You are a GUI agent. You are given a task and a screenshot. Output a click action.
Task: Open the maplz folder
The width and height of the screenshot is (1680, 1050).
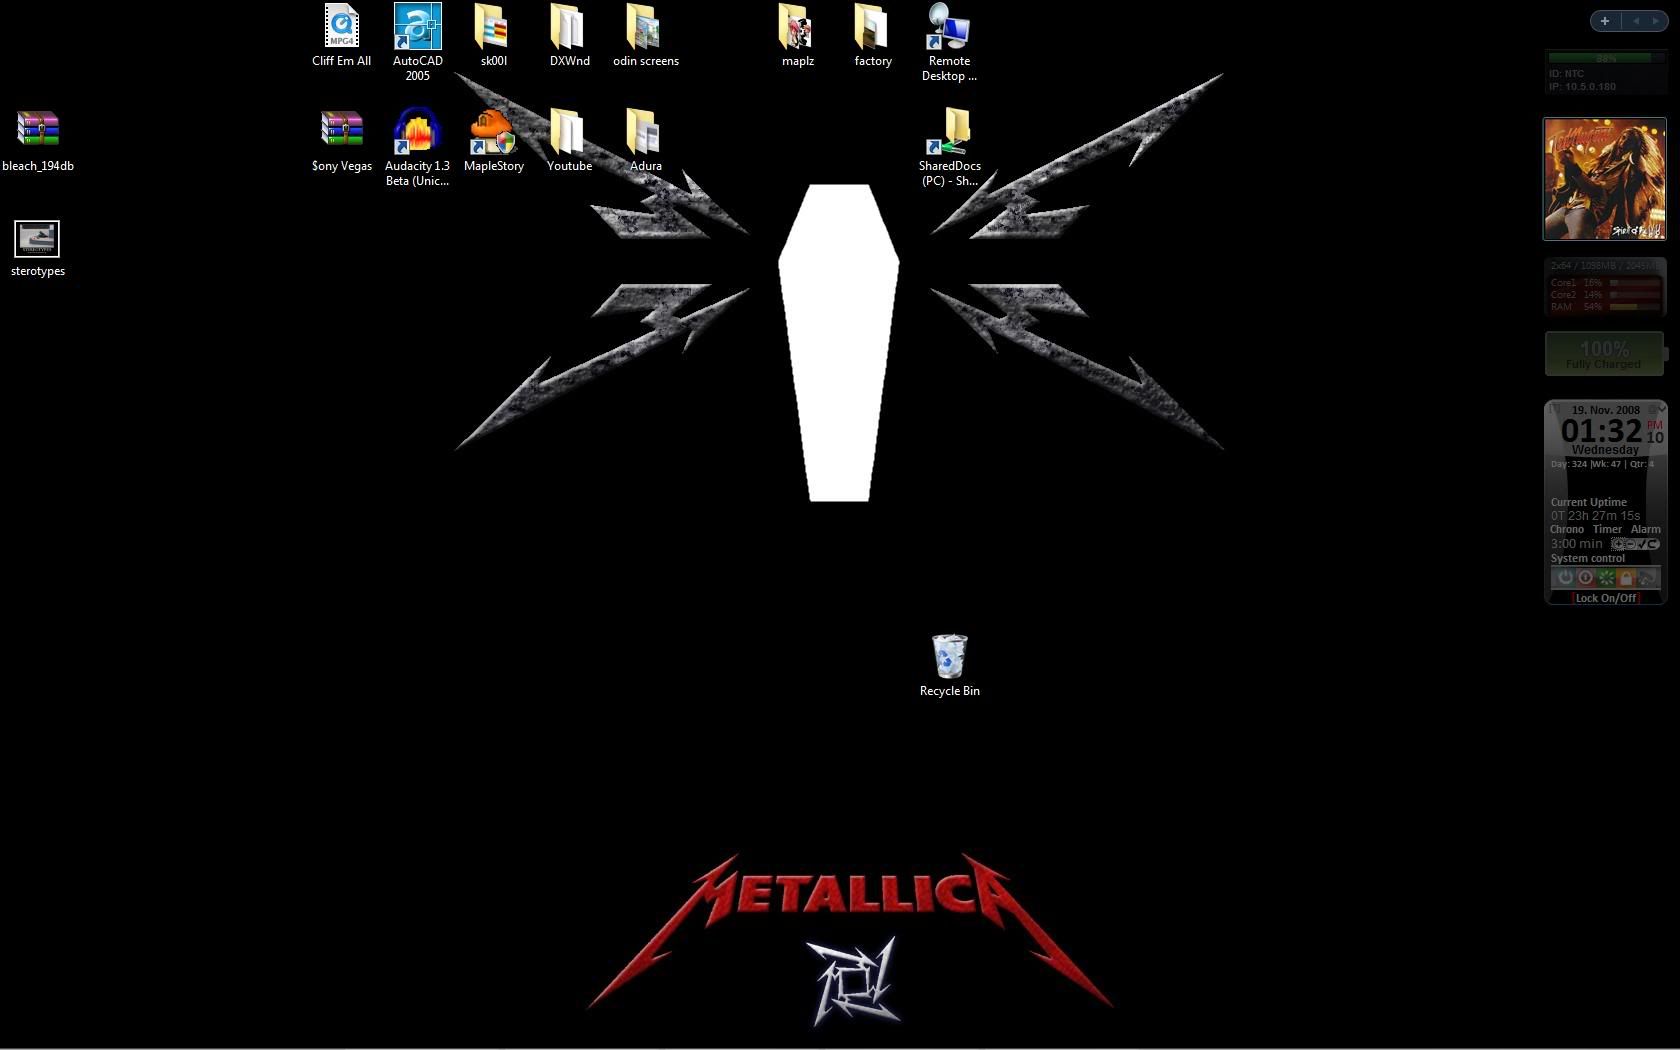tap(797, 36)
